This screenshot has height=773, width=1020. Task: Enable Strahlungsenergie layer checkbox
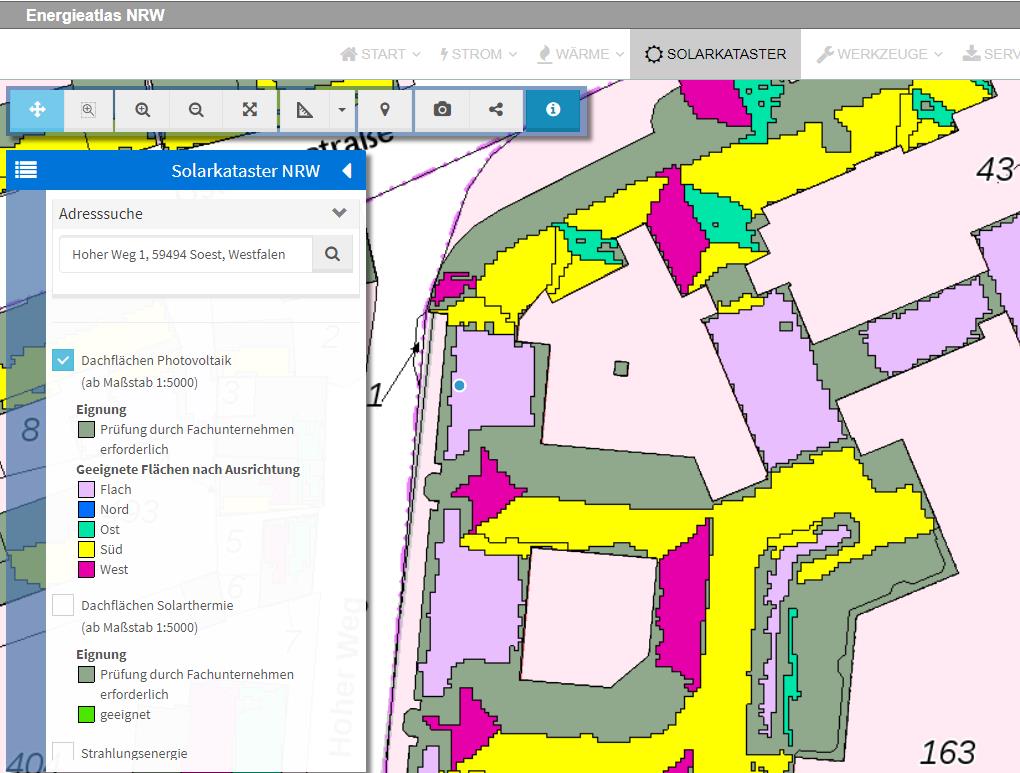coord(63,752)
